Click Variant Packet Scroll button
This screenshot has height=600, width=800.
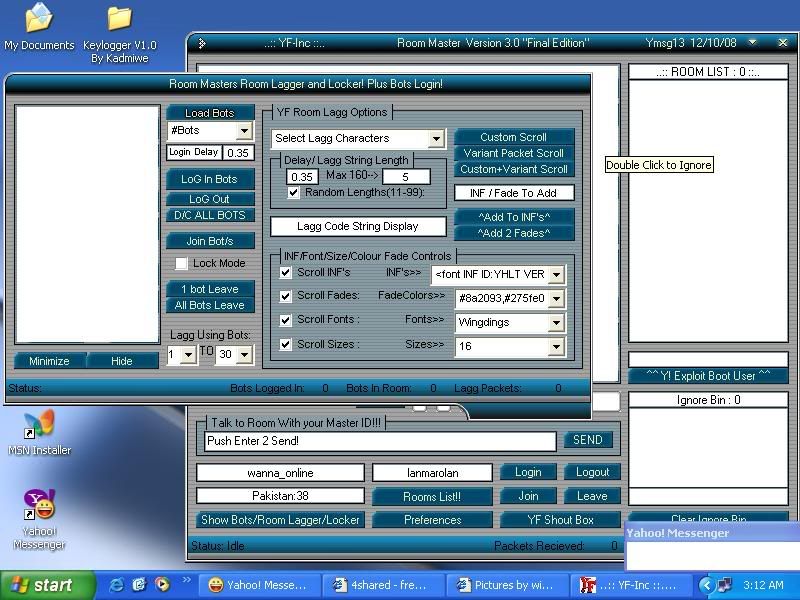(x=514, y=153)
